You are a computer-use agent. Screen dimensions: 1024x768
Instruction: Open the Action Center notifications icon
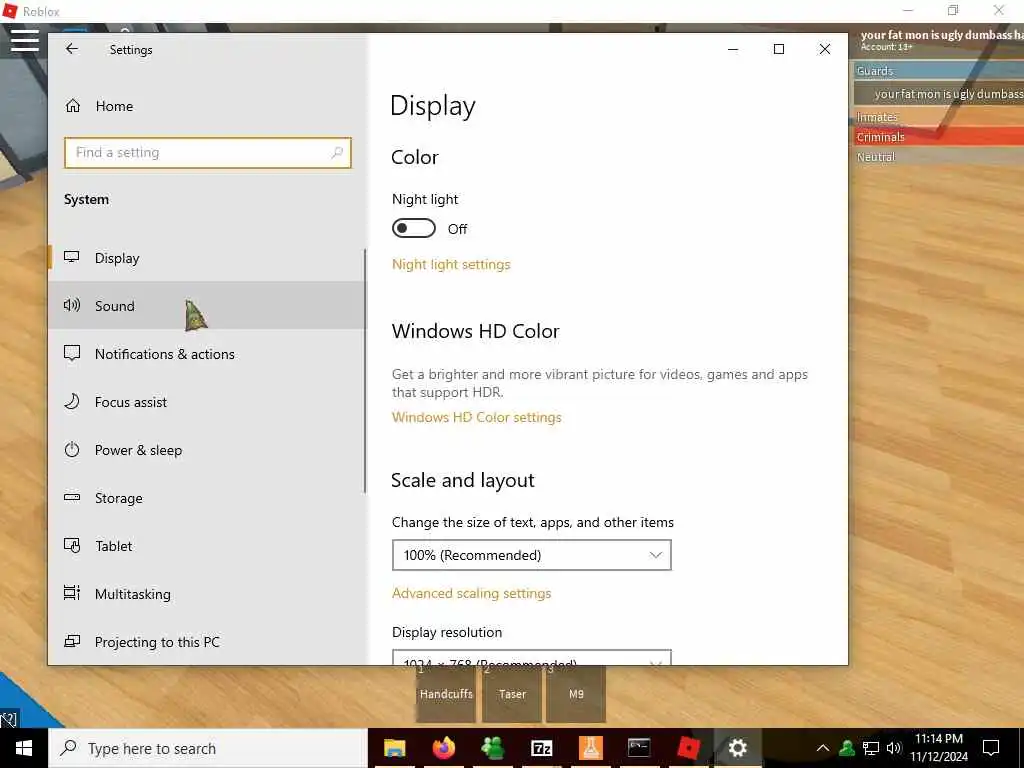click(991, 748)
